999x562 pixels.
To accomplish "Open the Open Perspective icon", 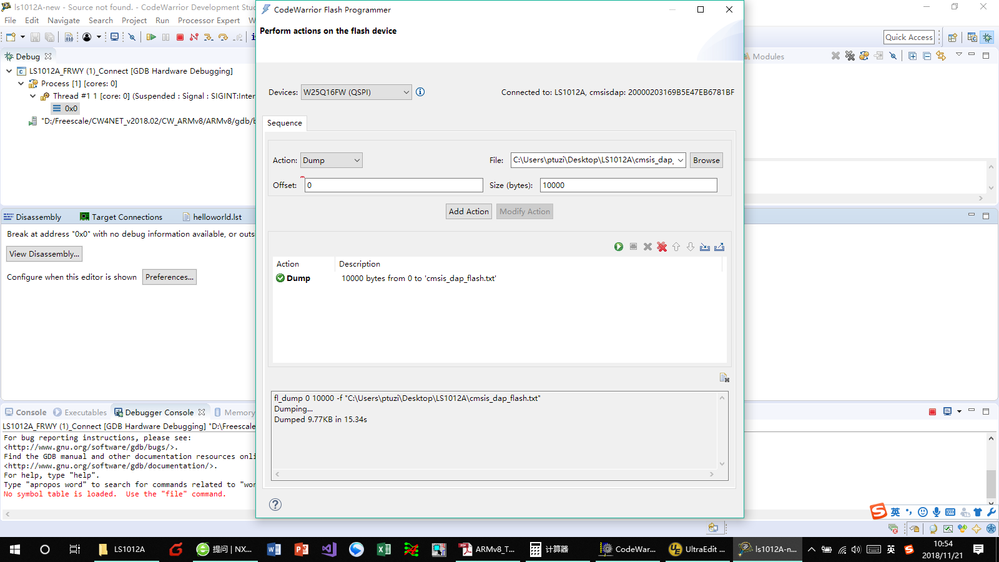I will (952, 38).
